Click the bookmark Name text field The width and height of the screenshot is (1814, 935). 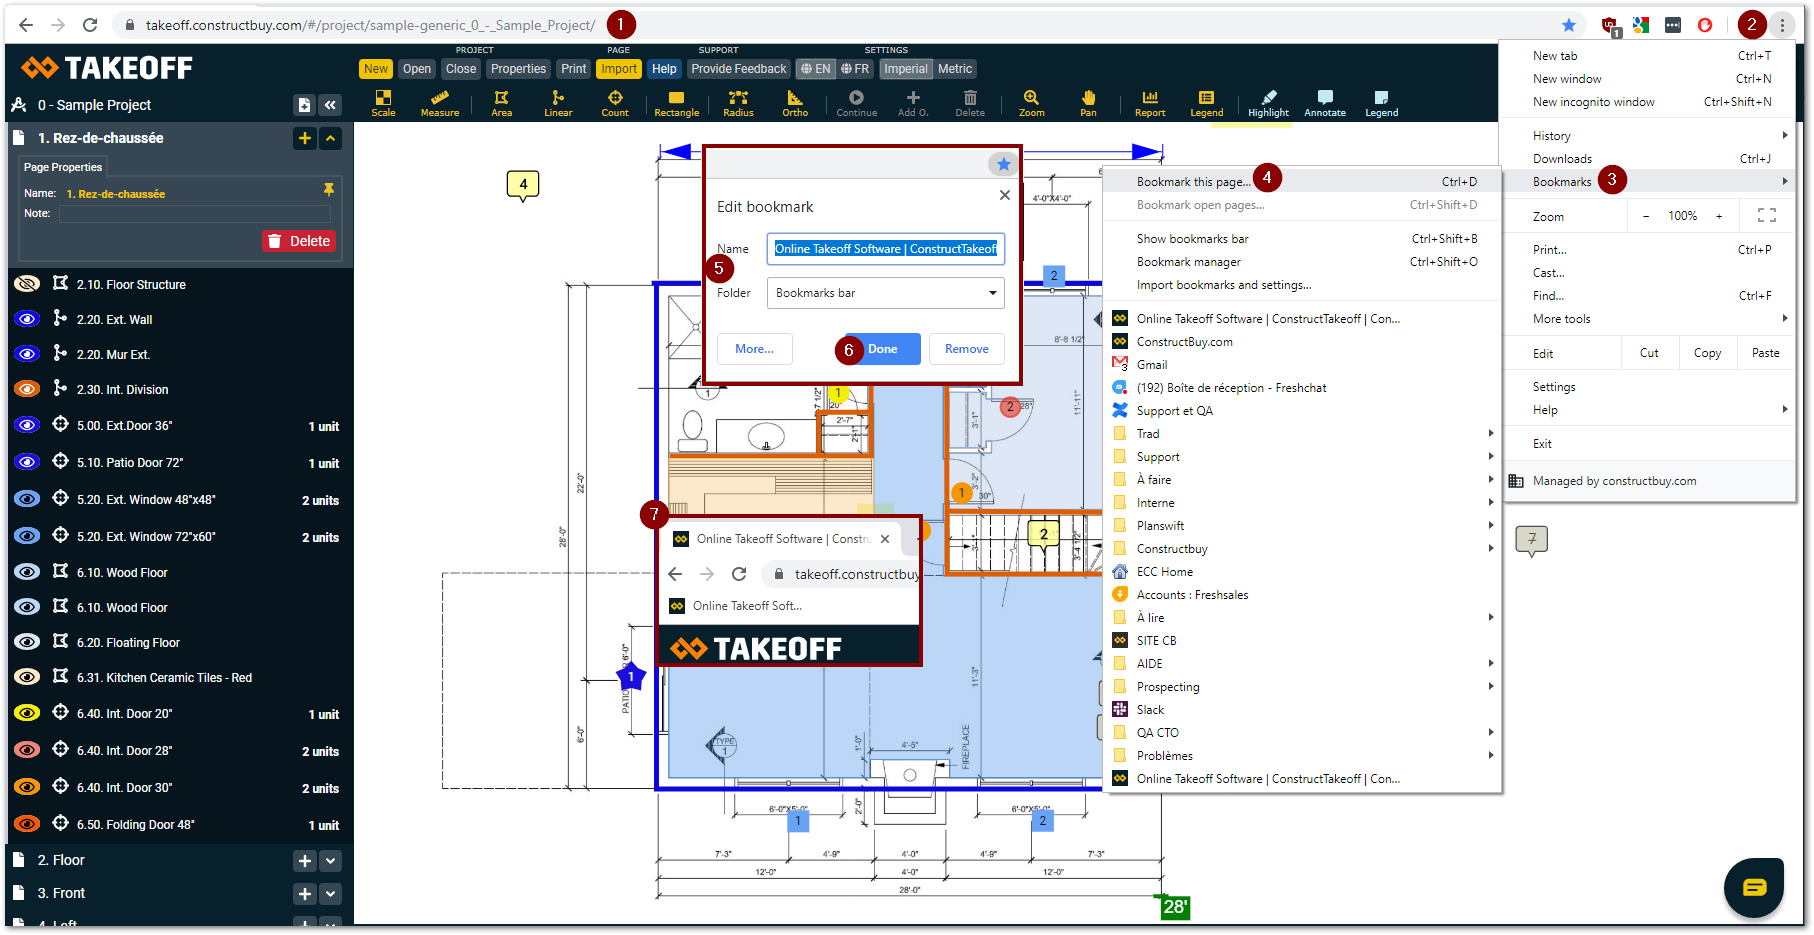885,249
